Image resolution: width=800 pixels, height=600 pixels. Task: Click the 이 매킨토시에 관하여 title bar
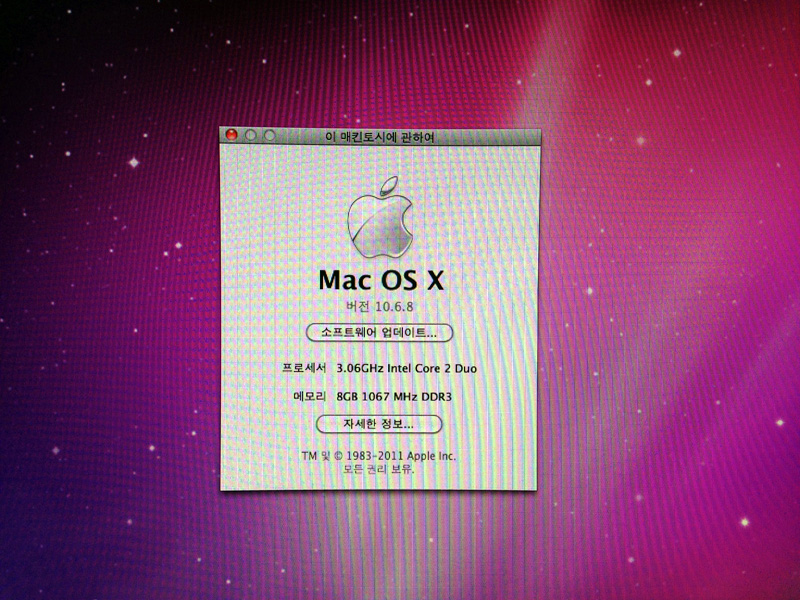(x=379, y=136)
